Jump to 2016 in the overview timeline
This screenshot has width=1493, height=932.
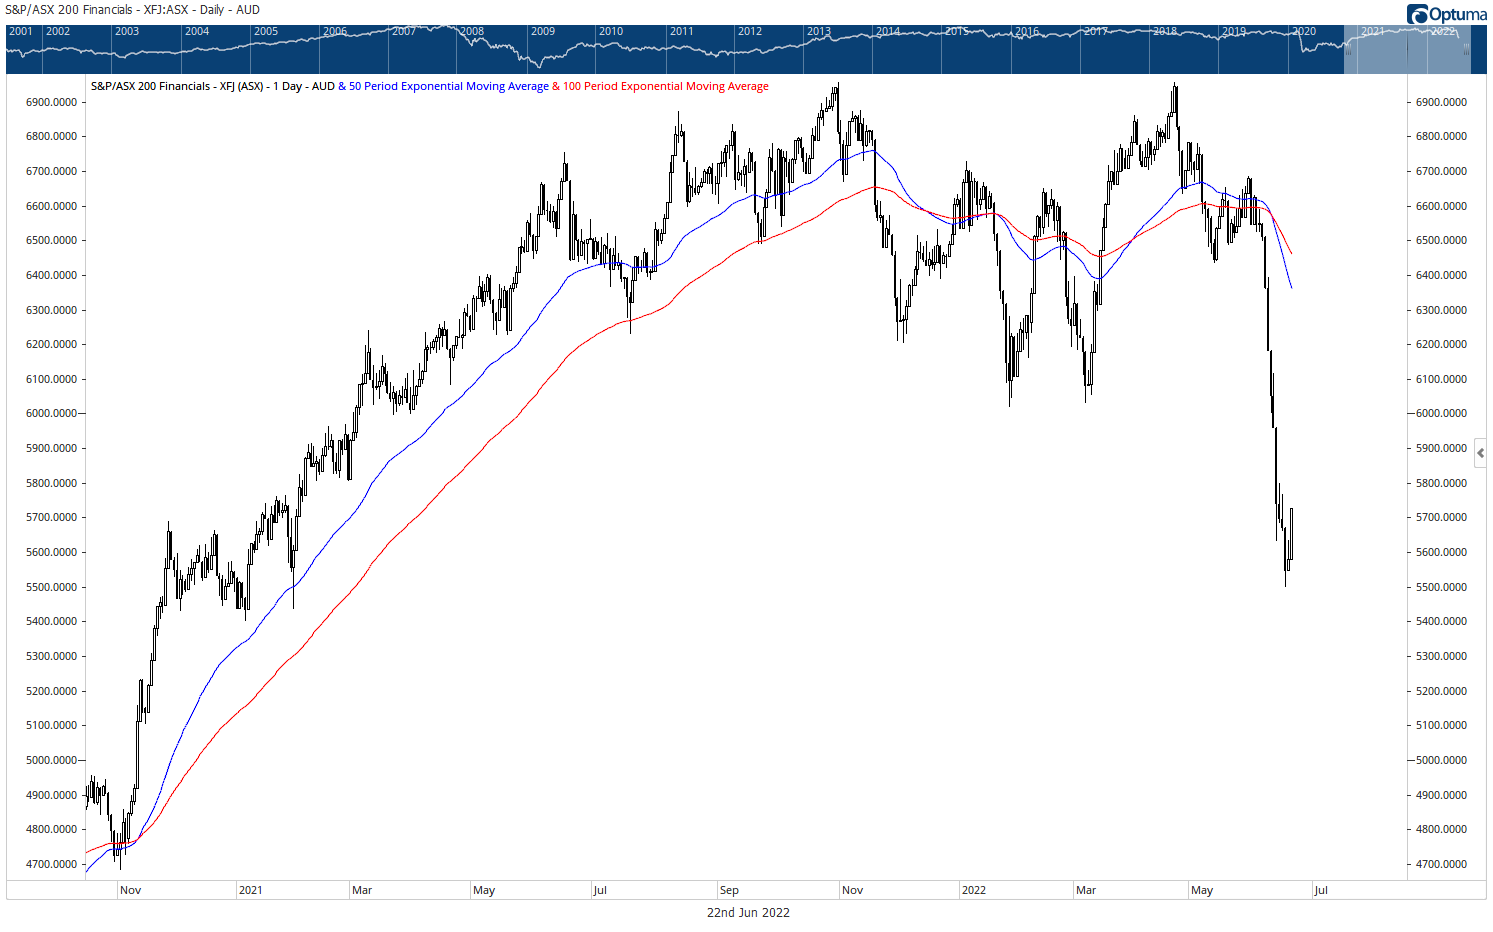point(1027,32)
